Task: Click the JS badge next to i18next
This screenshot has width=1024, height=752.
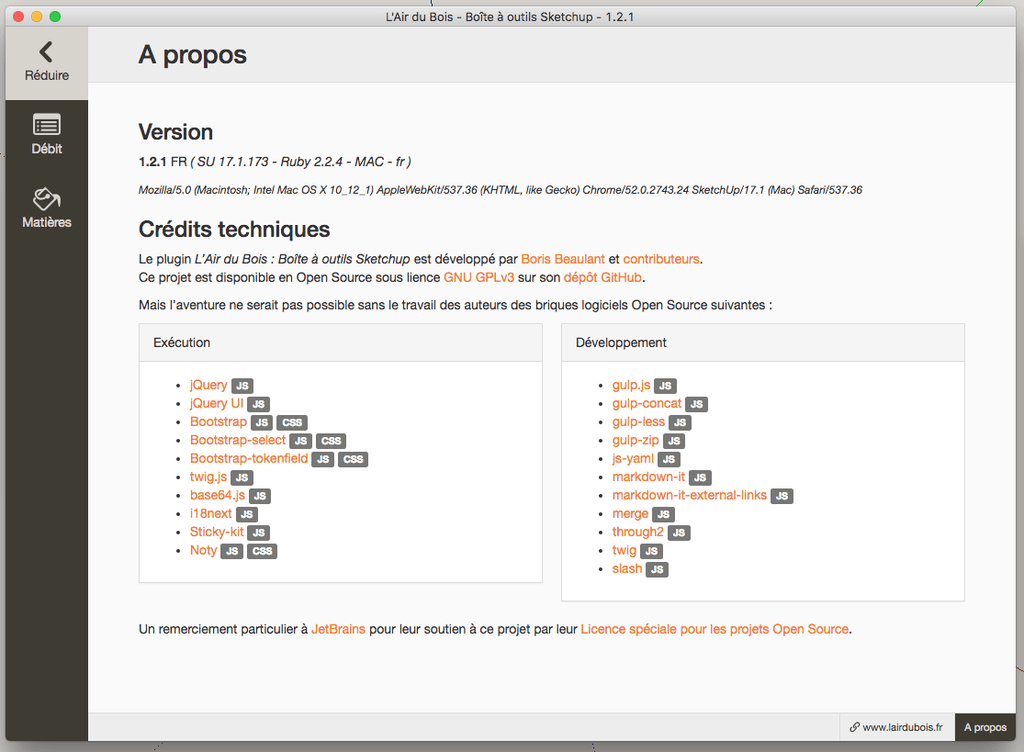Action: 247,514
